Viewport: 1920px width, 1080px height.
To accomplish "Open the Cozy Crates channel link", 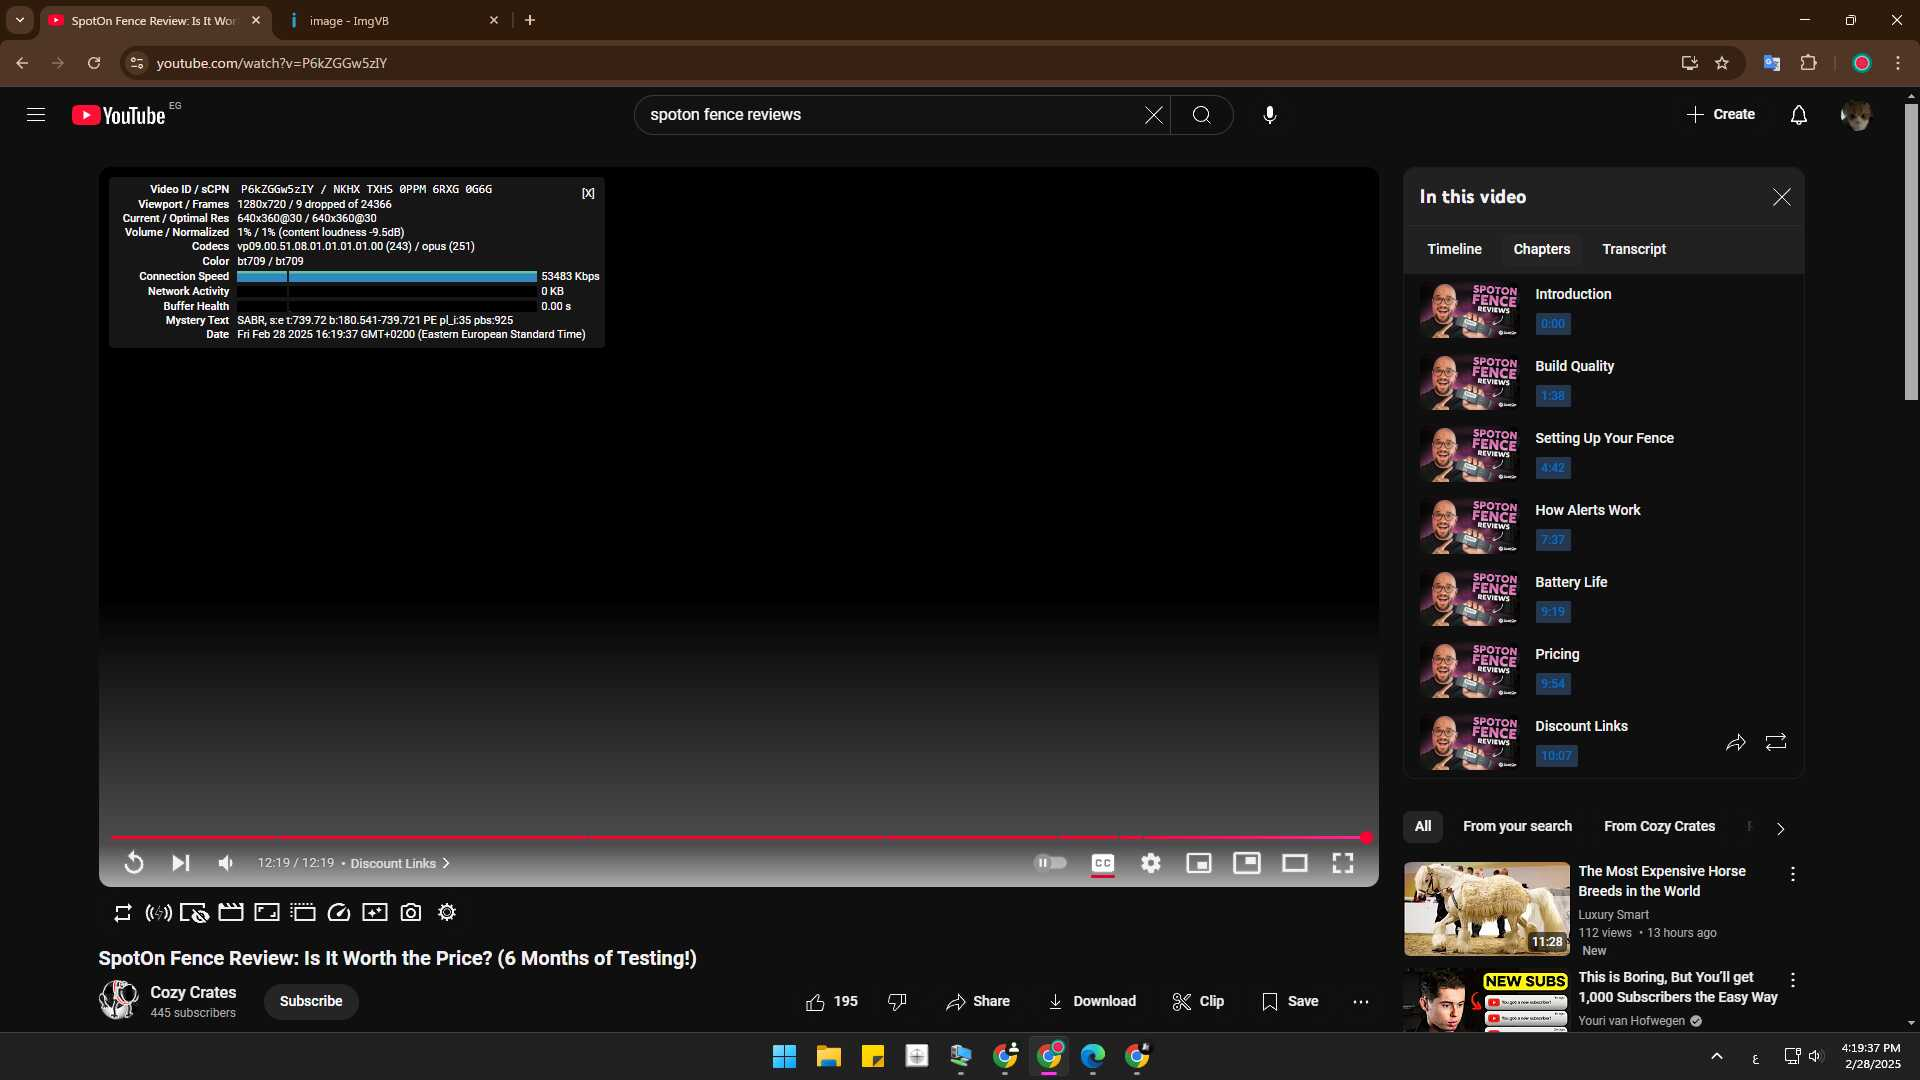I will (x=193, y=992).
